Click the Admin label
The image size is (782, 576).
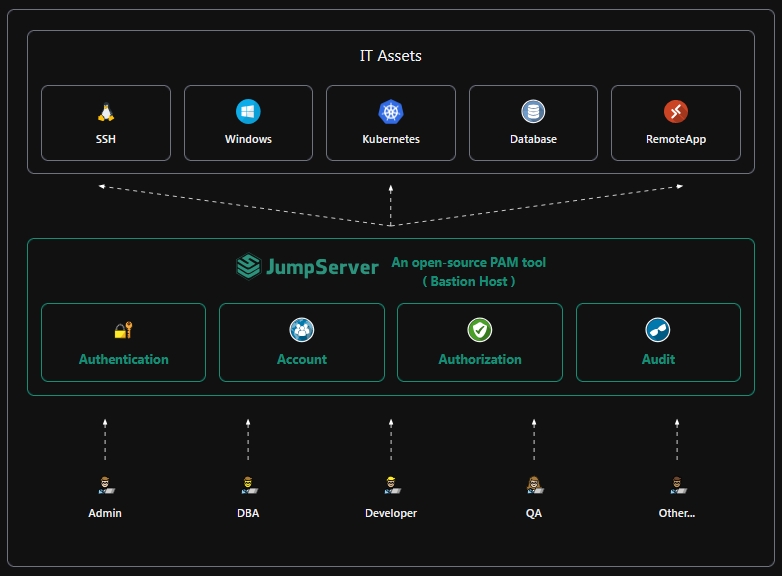pos(105,513)
